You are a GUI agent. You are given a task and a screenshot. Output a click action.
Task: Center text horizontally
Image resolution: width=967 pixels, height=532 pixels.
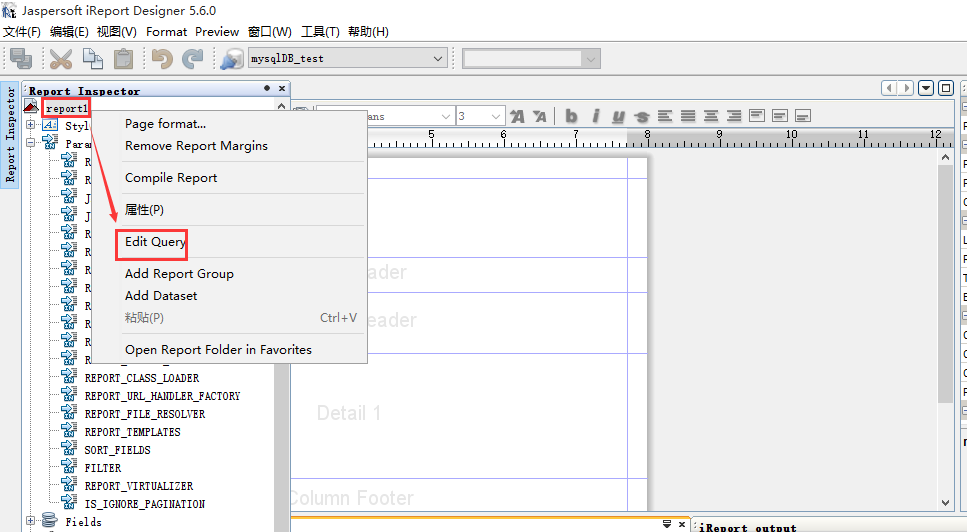pyautogui.click(x=710, y=115)
